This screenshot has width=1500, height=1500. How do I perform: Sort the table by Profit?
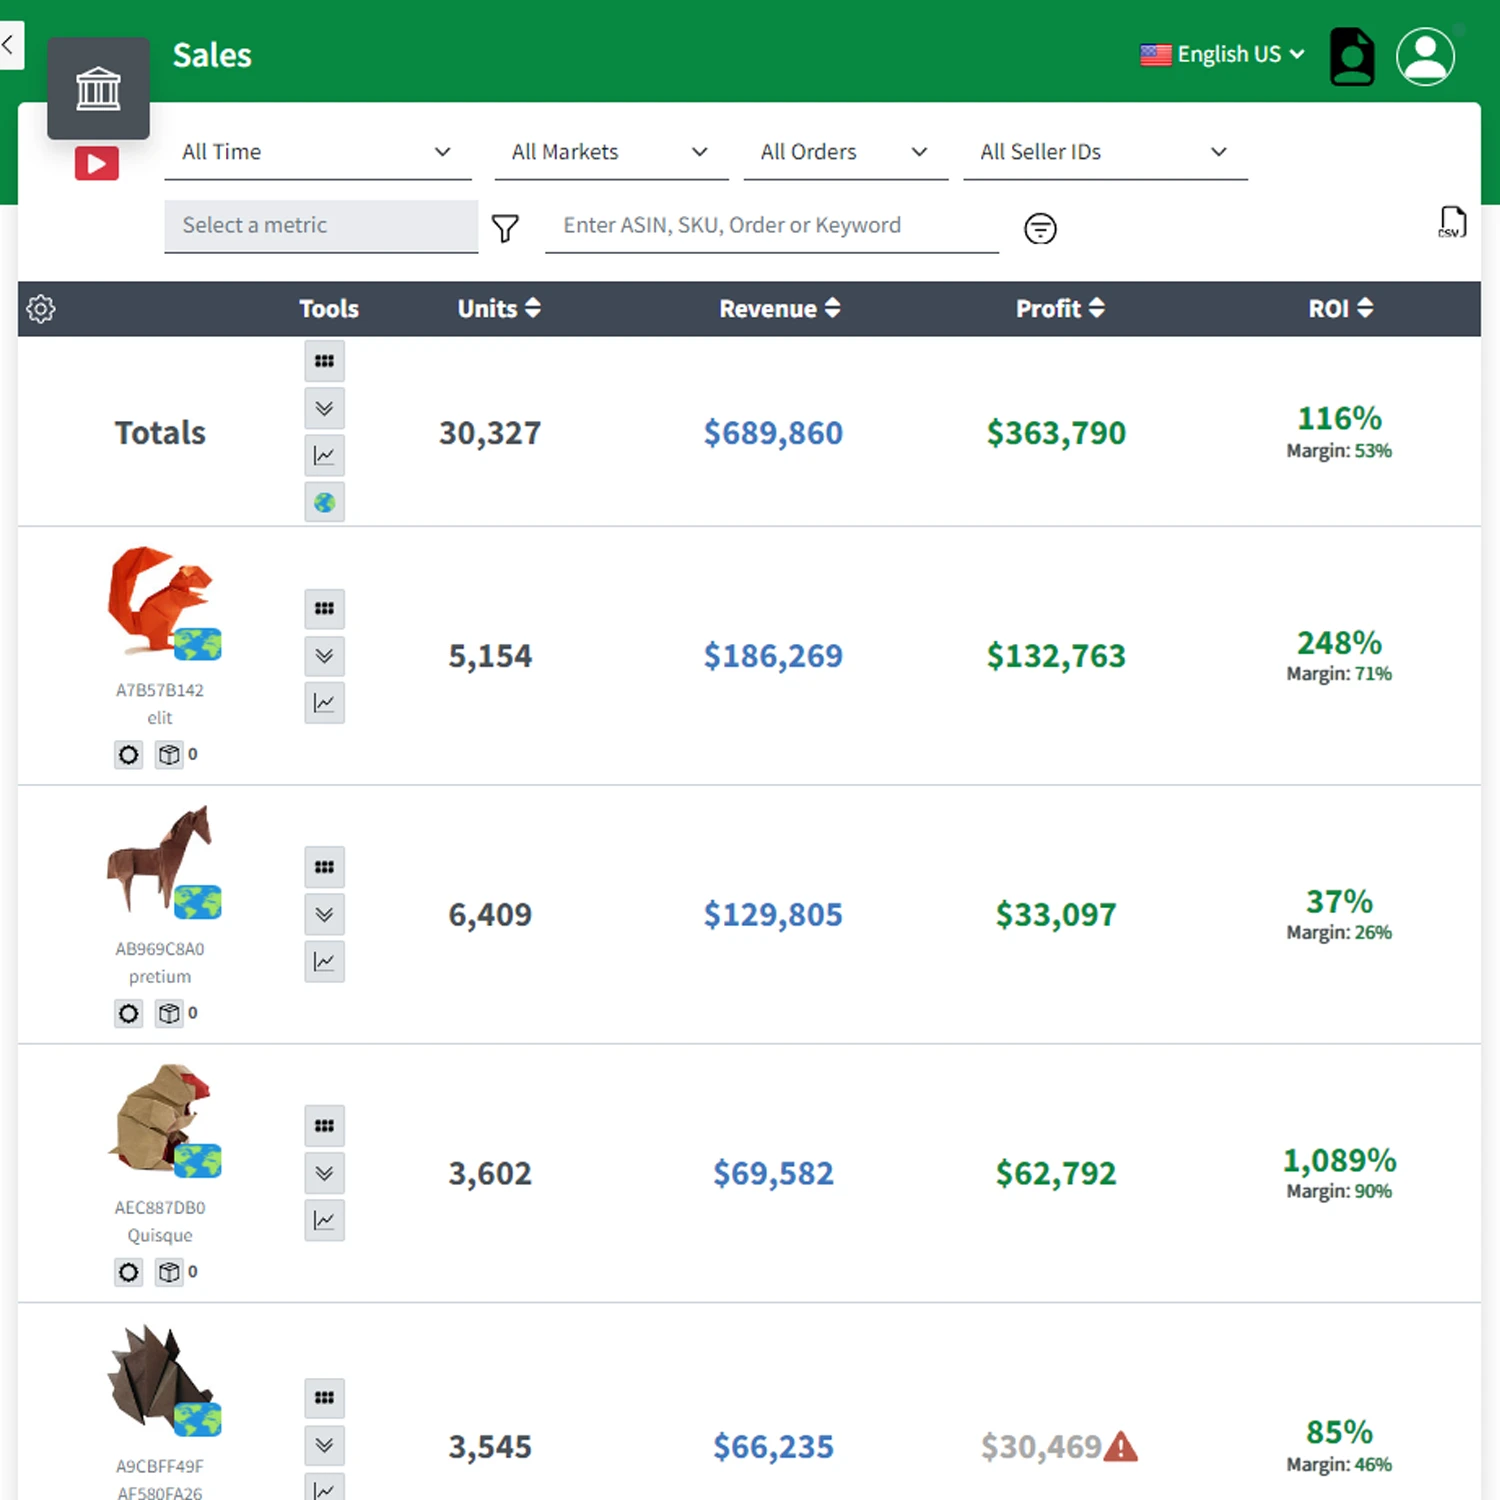1060,309
